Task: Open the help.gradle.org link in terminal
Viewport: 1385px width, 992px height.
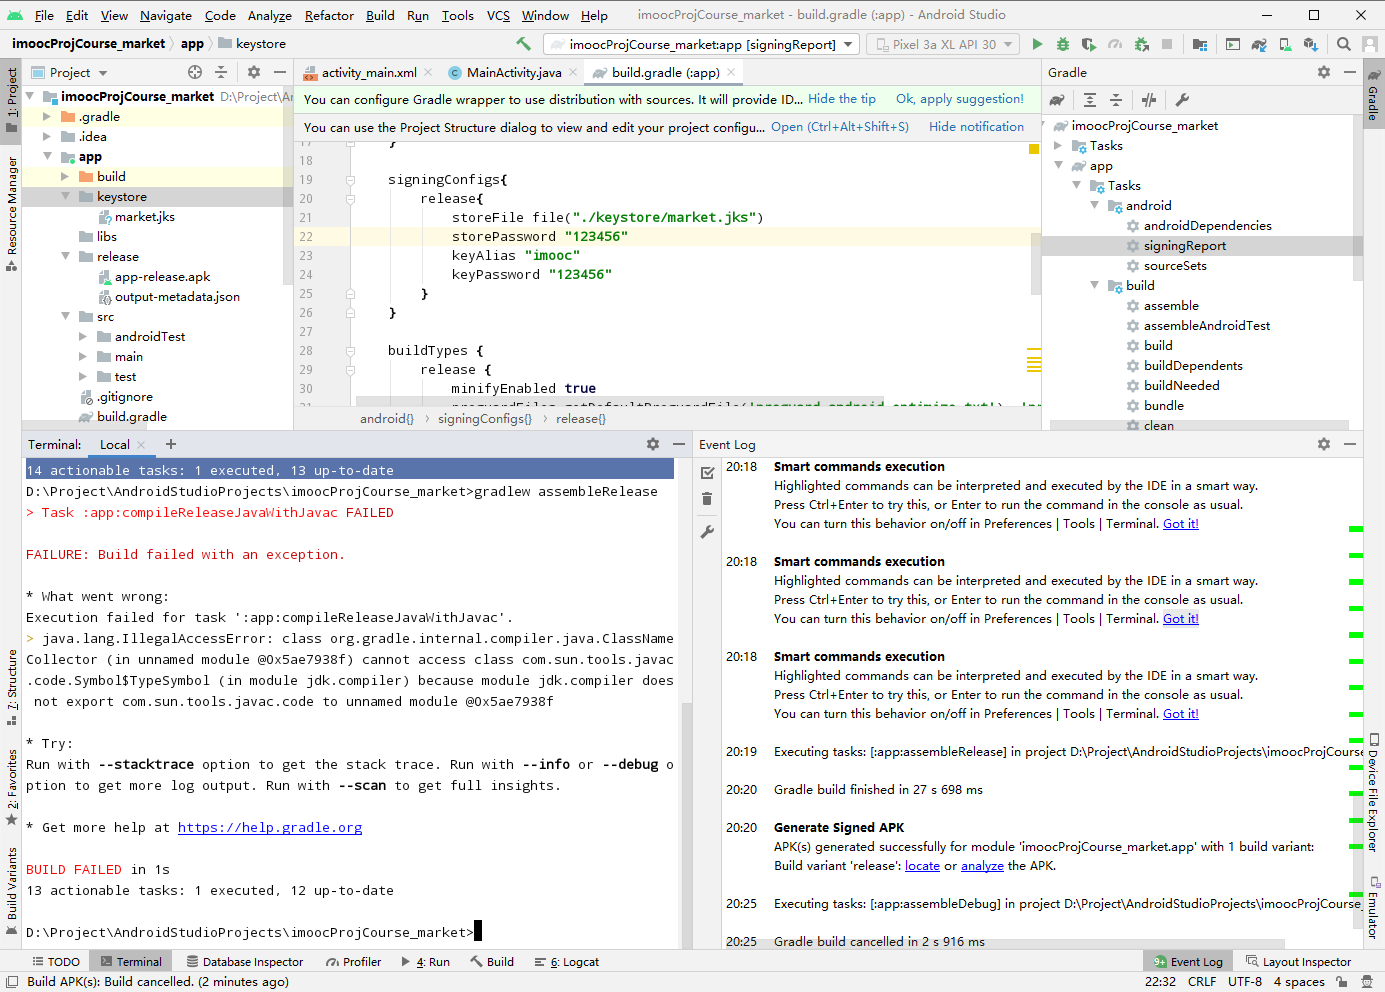Action: point(270,828)
